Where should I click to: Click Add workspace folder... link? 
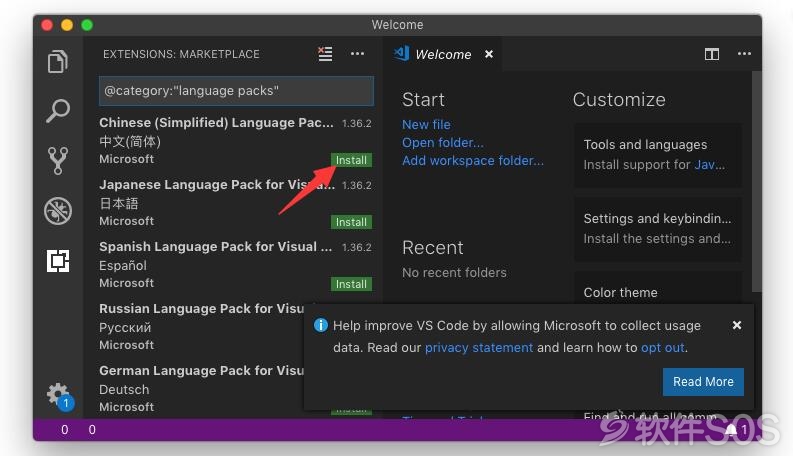click(473, 161)
